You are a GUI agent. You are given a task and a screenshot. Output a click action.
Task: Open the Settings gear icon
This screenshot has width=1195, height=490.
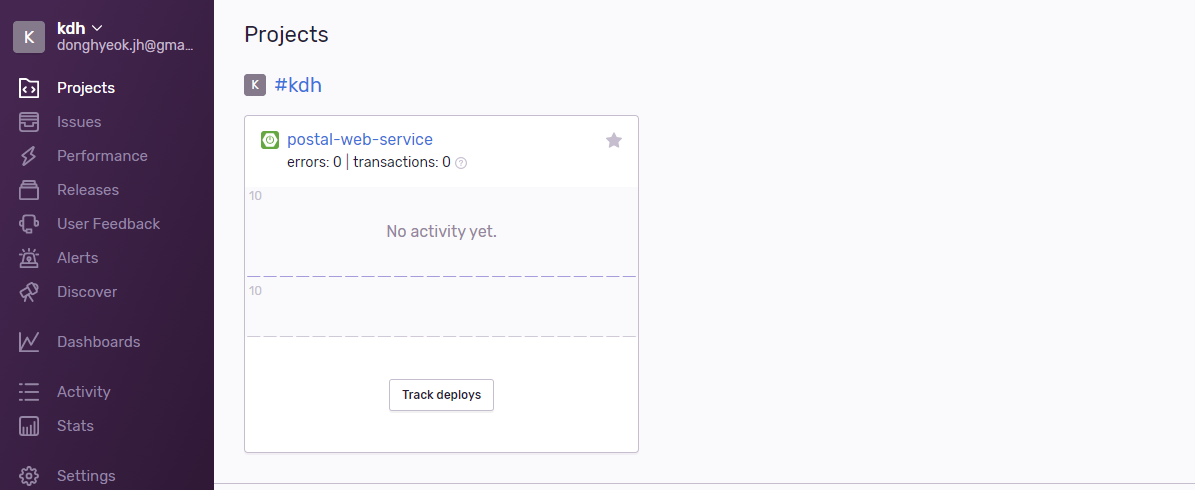pyautogui.click(x=29, y=476)
